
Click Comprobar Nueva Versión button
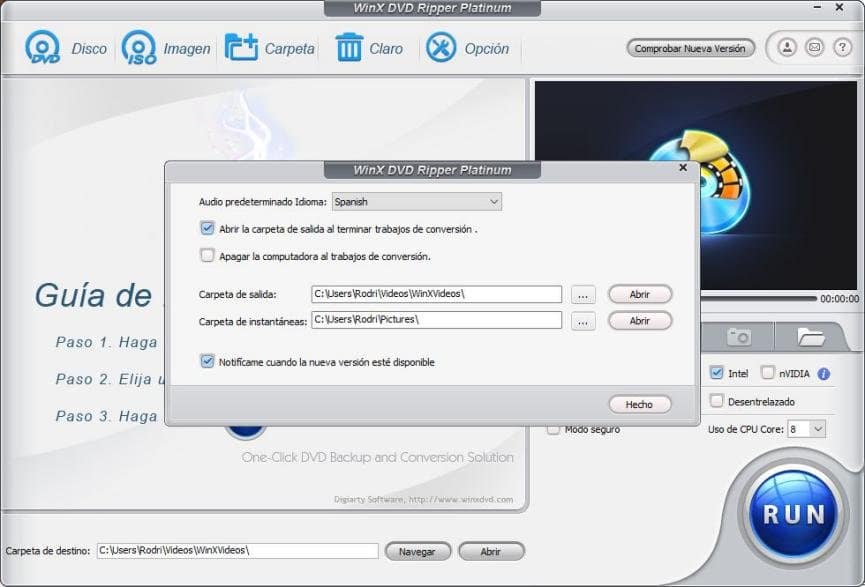coord(692,47)
